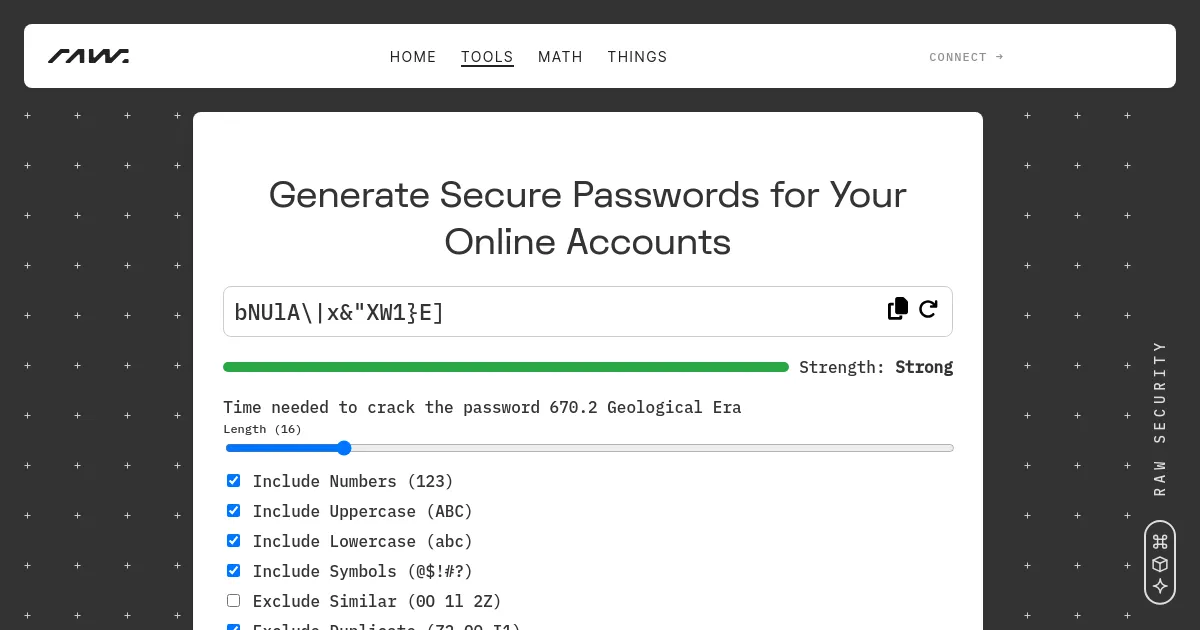This screenshot has width=1200, height=630.
Task: Click the RAW logo
Action: point(88,56)
